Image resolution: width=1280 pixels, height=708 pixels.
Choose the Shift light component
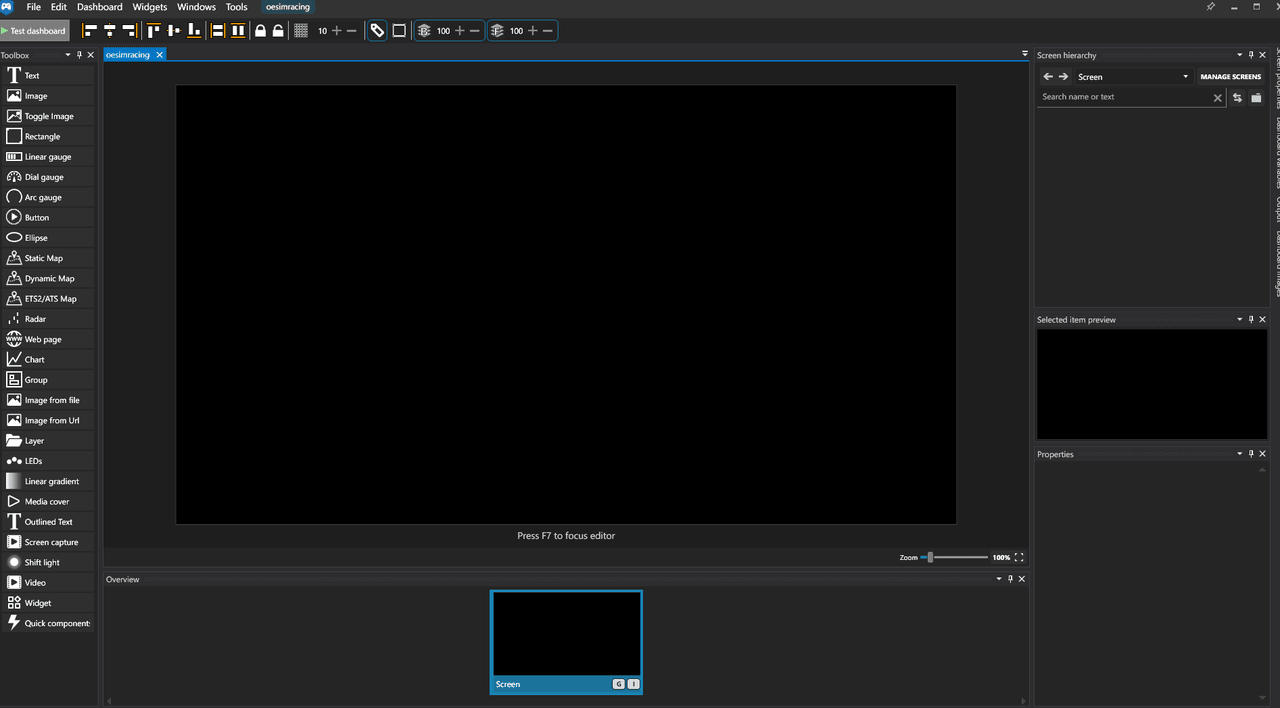tap(47, 562)
